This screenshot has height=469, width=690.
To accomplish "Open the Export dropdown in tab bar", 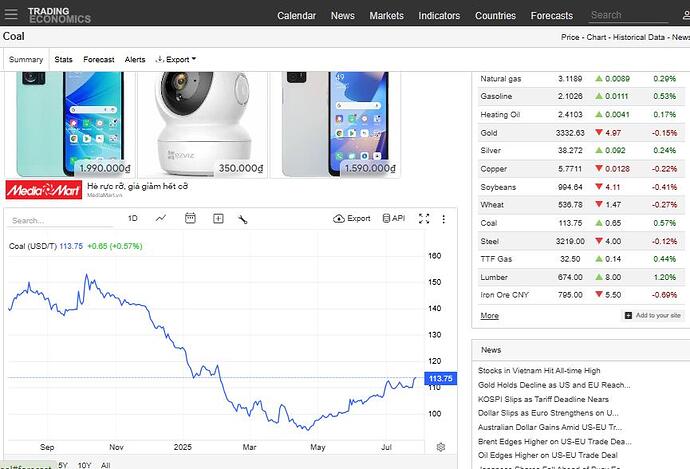I will click(176, 59).
